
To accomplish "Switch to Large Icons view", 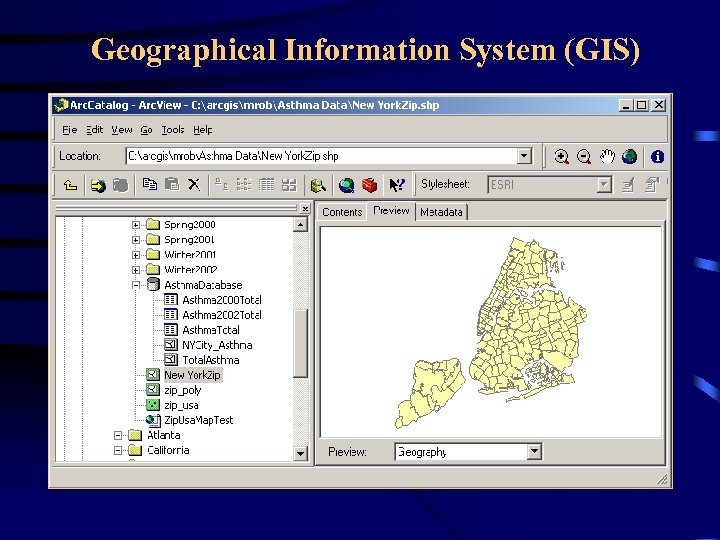I will (x=222, y=185).
